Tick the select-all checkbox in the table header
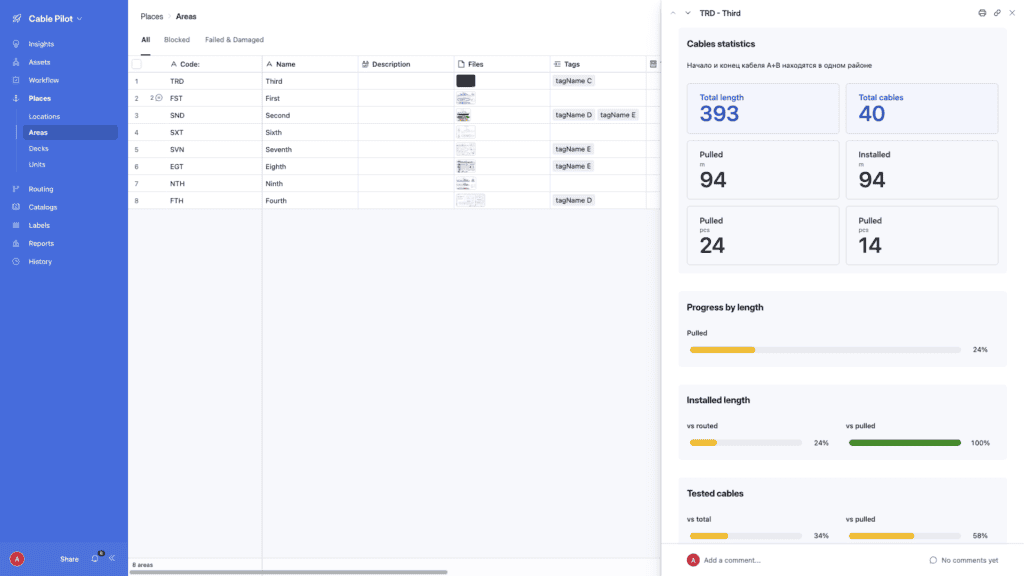 pos(137,64)
